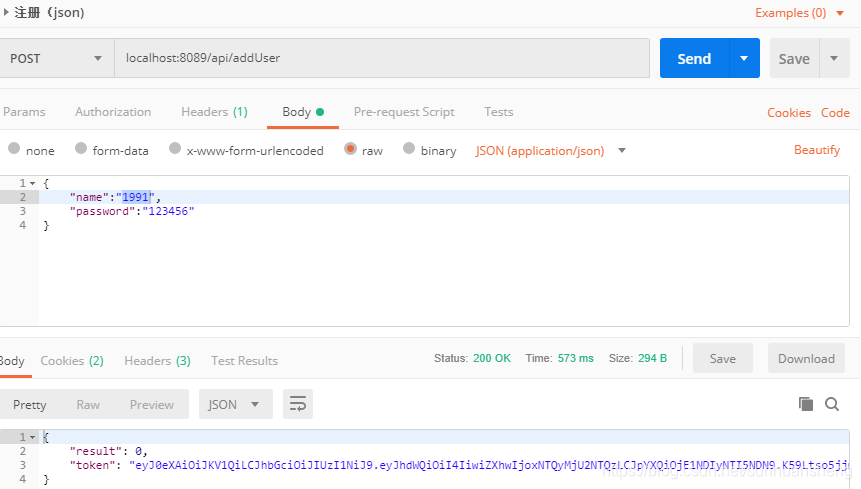
Task: Choose x-www-form-urlencoded body type
Action: (175, 149)
